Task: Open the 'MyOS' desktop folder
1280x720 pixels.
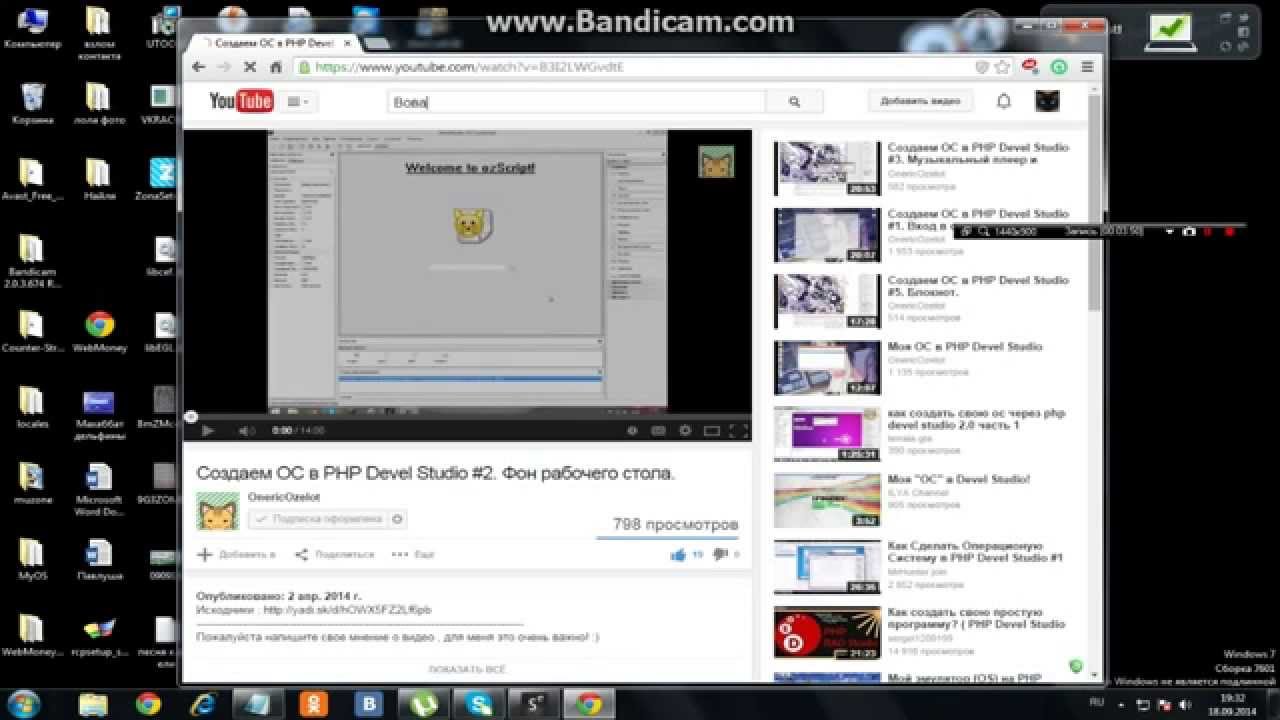Action: [x=32, y=560]
